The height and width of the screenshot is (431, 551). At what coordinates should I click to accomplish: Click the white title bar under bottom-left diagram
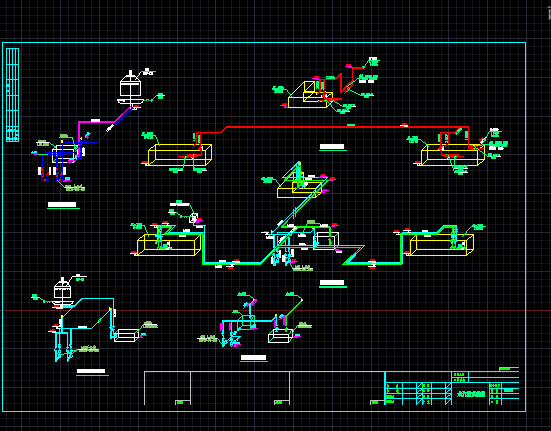tap(91, 371)
